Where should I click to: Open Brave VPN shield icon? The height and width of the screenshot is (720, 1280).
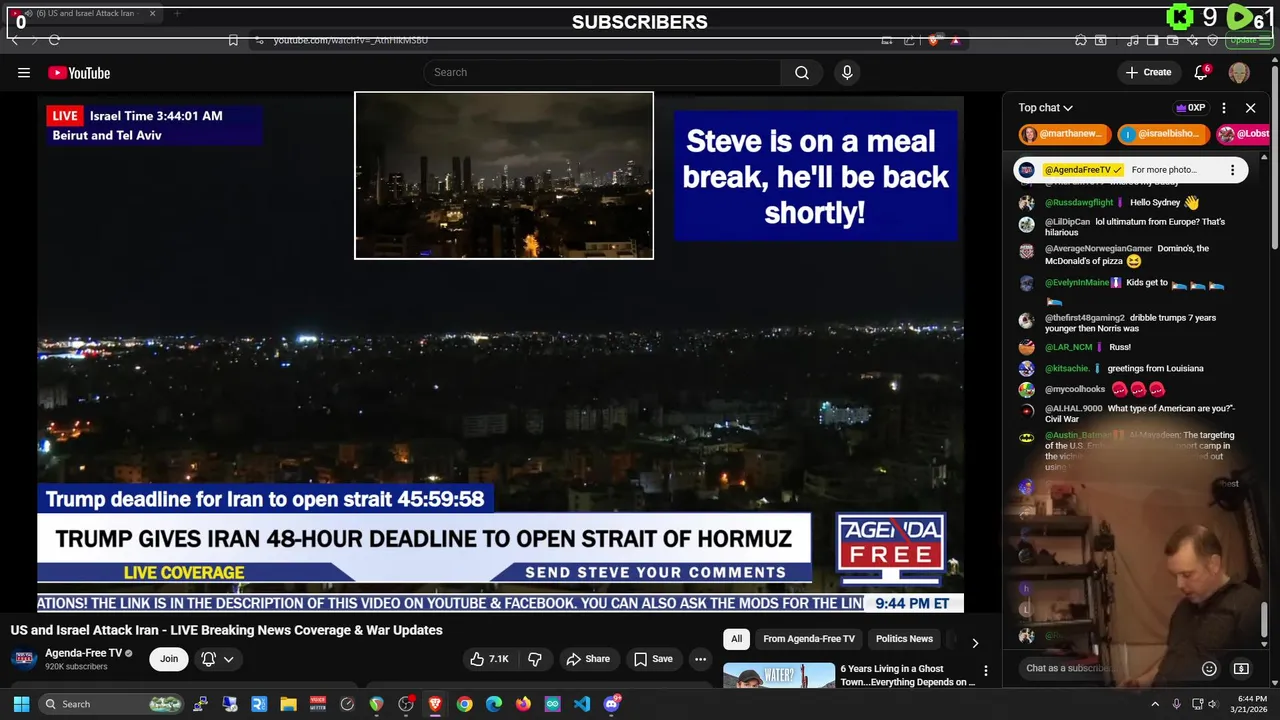tap(1213, 40)
